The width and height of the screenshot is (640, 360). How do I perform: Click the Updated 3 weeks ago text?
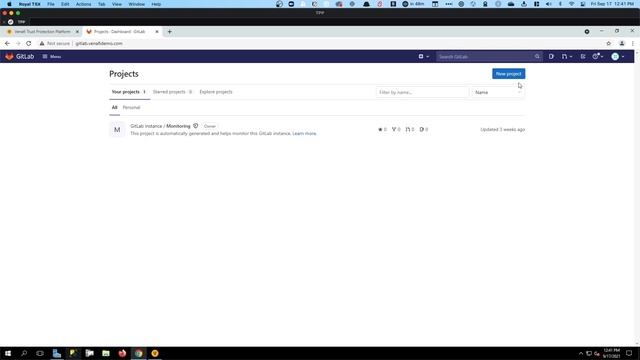[502, 129]
